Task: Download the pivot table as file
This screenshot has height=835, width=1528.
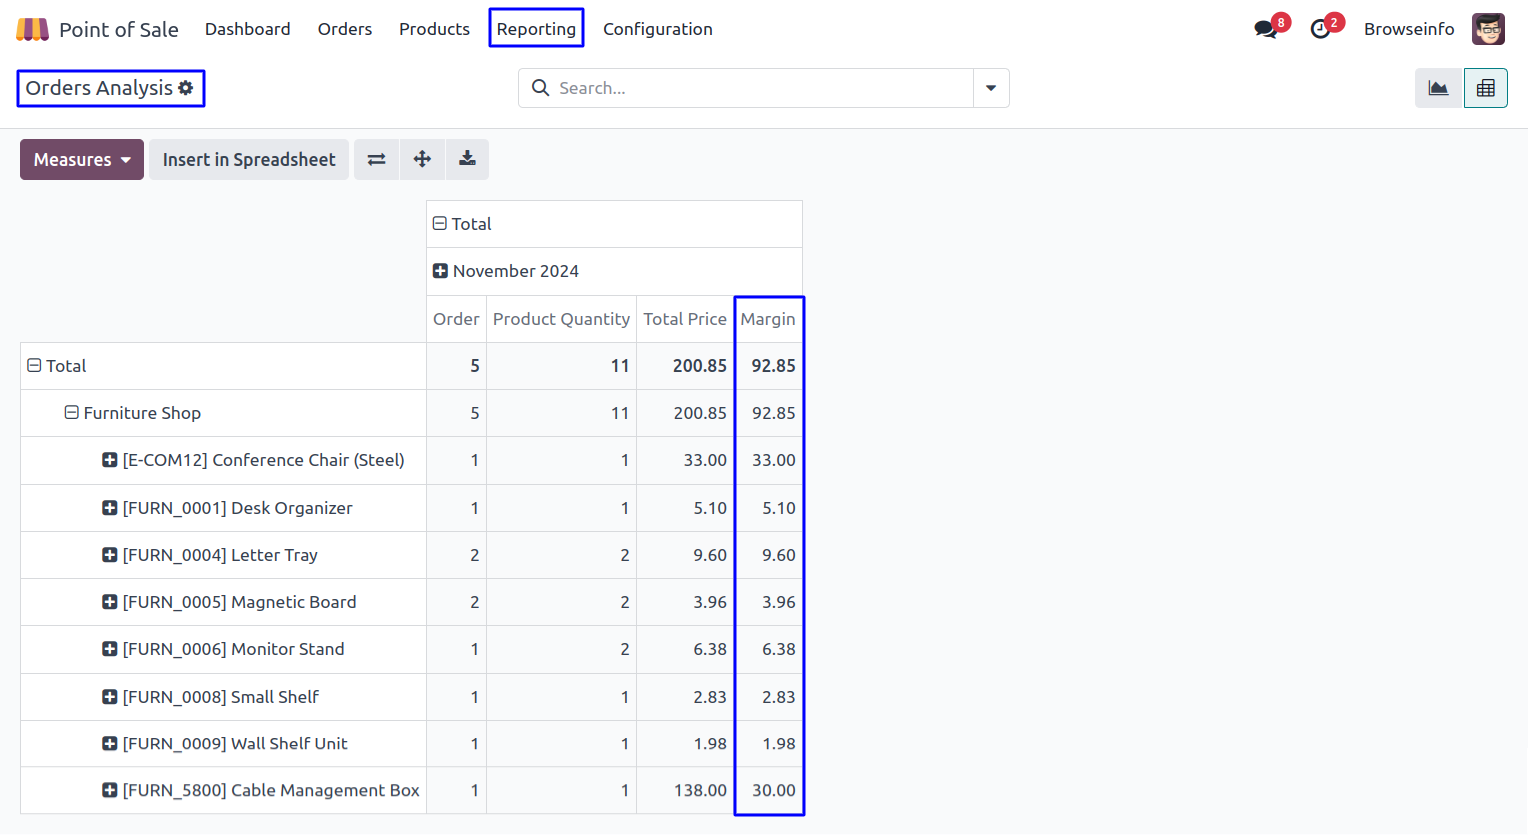Action: pos(467,159)
